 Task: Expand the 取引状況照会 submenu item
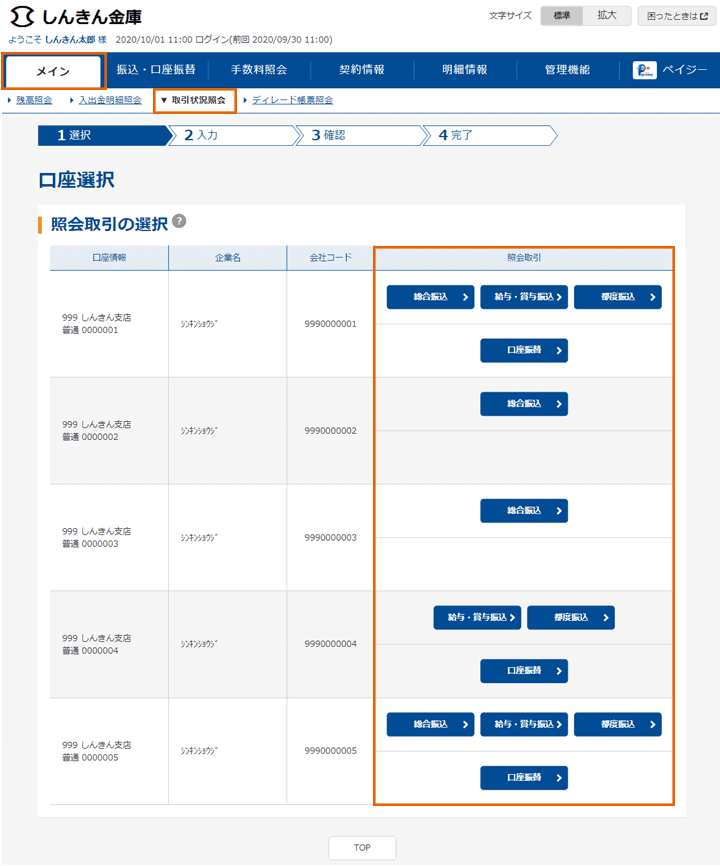[x=197, y=100]
